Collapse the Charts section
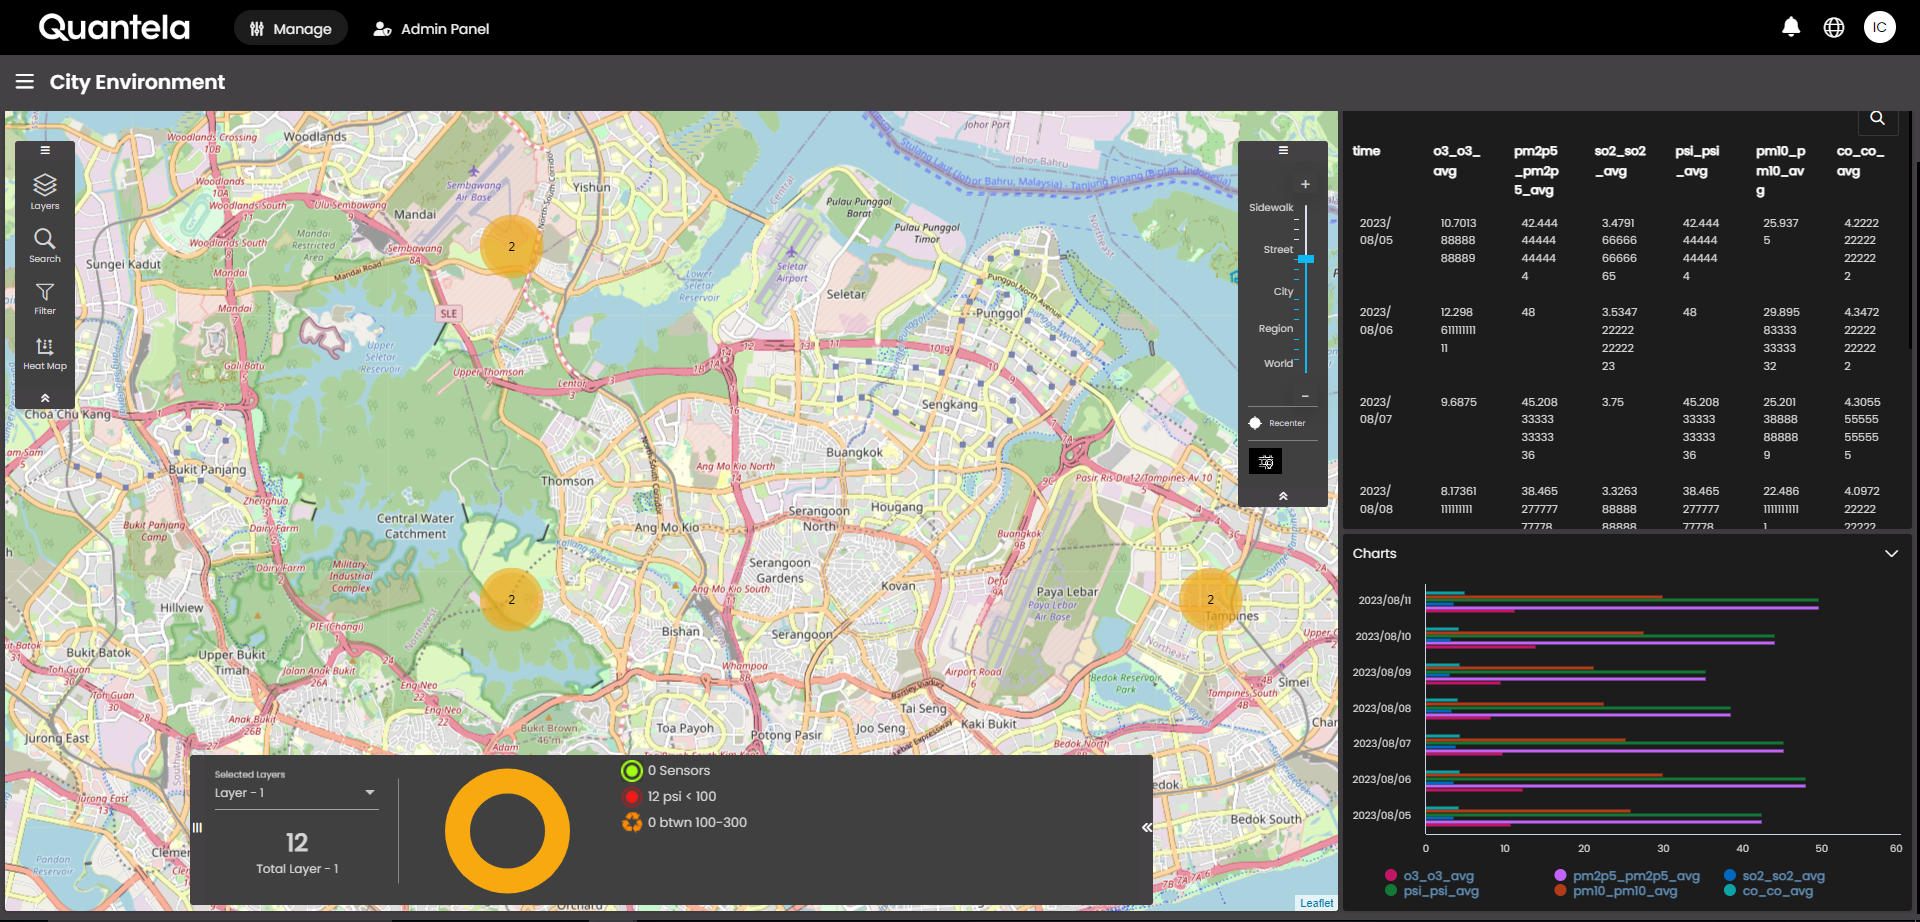Image resolution: width=1920 pixels, height=922 pixels. point(1891,554)
